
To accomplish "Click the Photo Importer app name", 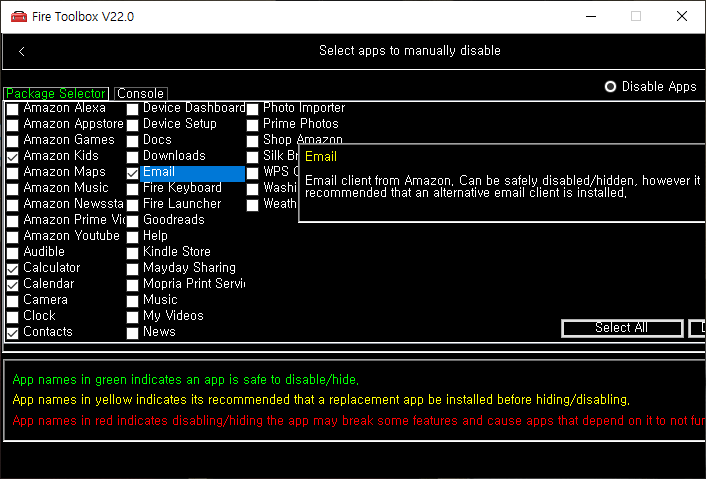I will (x=304, y=108).
